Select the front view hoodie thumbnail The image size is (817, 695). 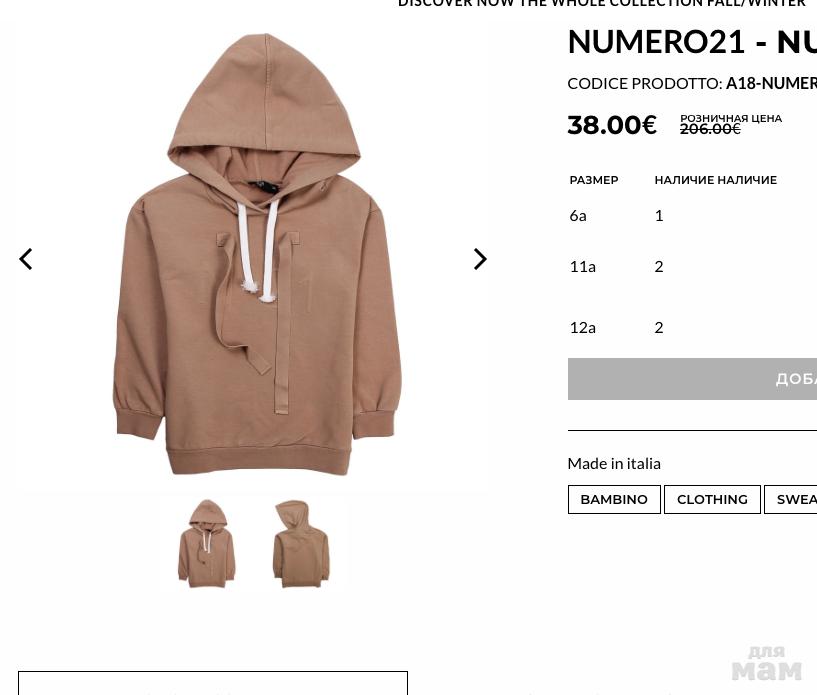pyautogui.click(x=206, y=544)
